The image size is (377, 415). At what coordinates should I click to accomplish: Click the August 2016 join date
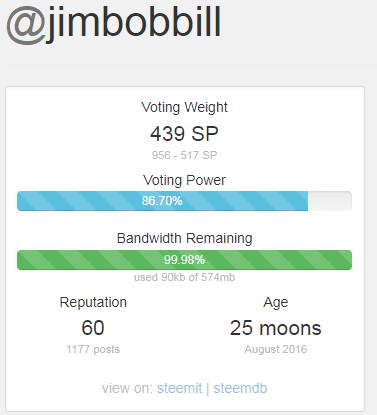point(276,349)
